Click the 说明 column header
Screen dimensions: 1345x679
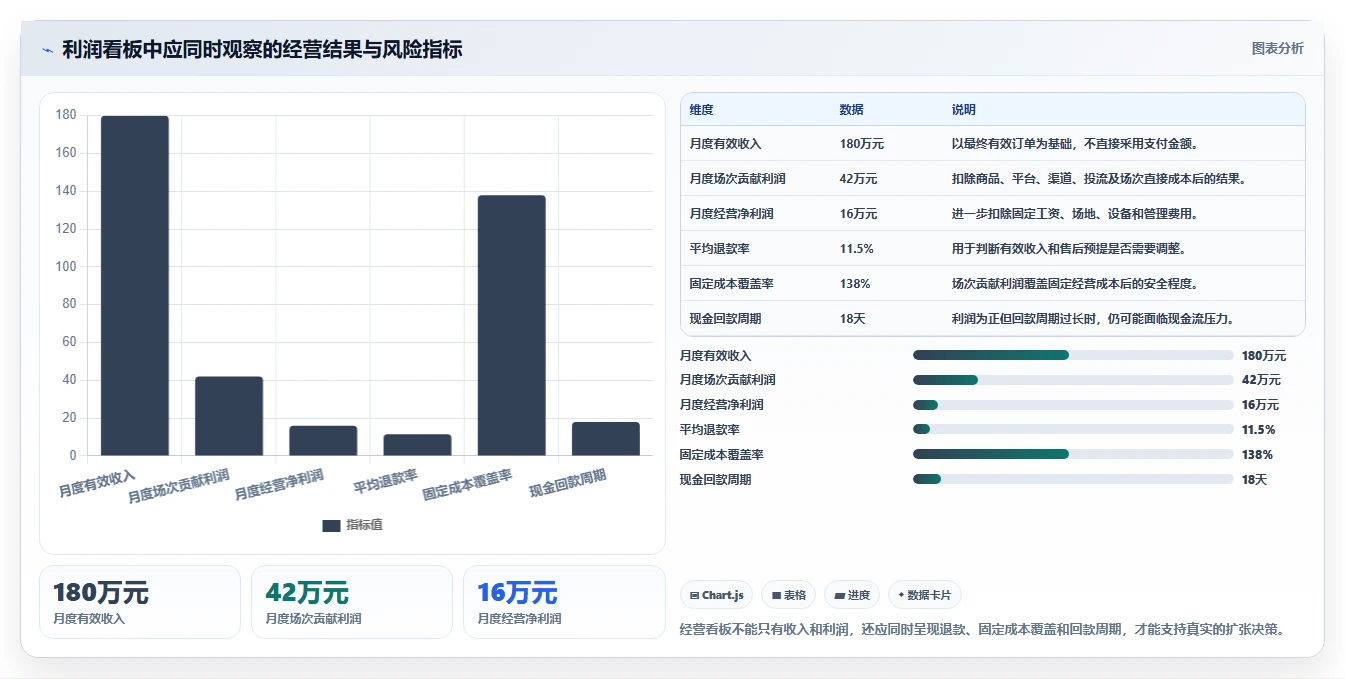tap(964, 110)
